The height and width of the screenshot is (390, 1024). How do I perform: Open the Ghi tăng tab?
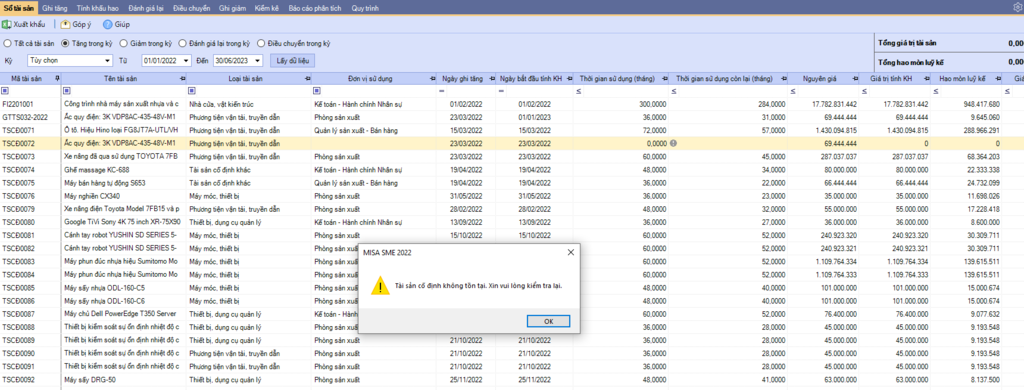pos(54,8)
